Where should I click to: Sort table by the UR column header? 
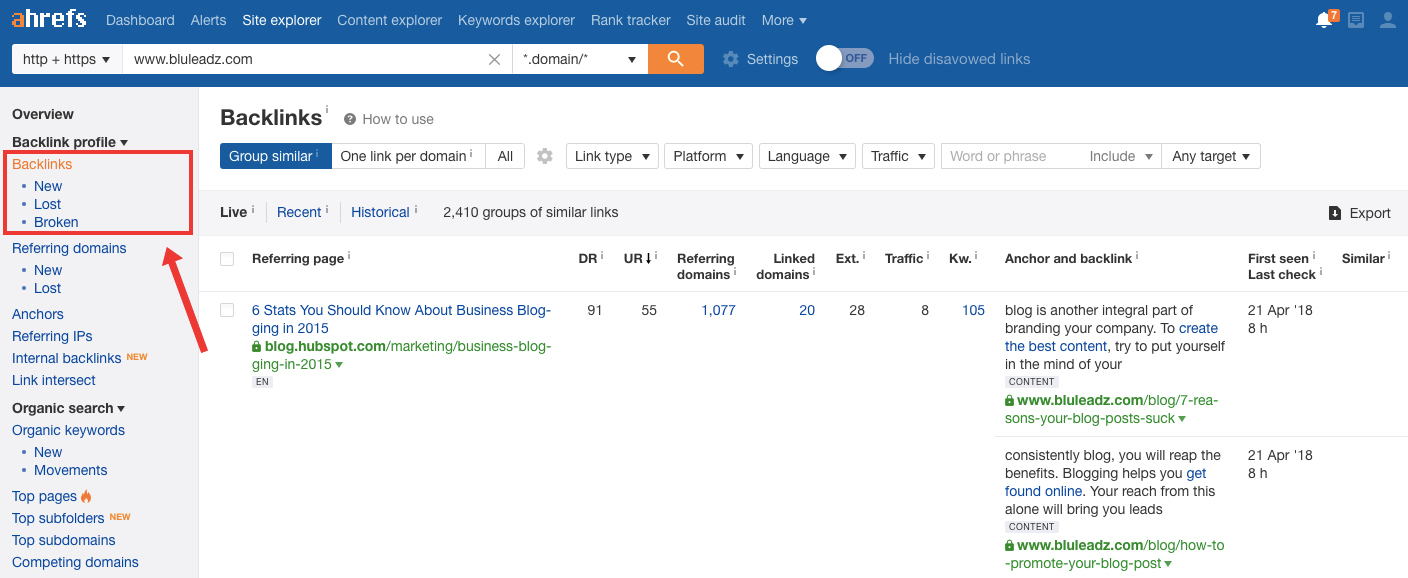tap(640, 258)
